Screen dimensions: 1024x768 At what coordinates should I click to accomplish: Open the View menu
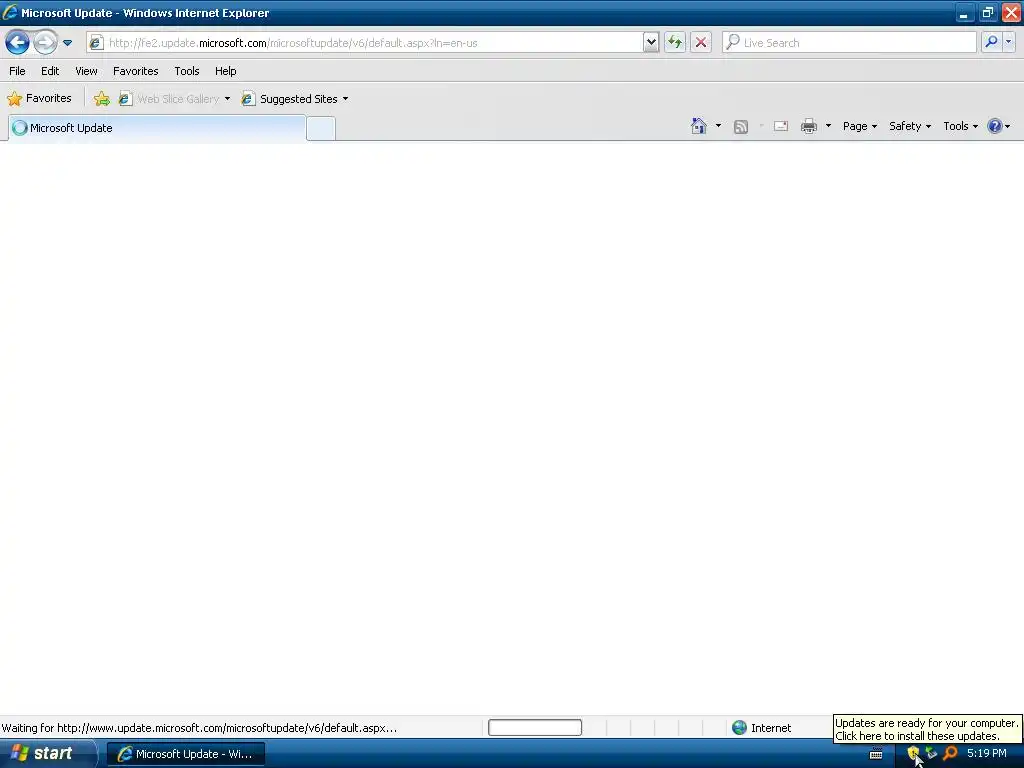pyautogui.click(x=86, y=71)
